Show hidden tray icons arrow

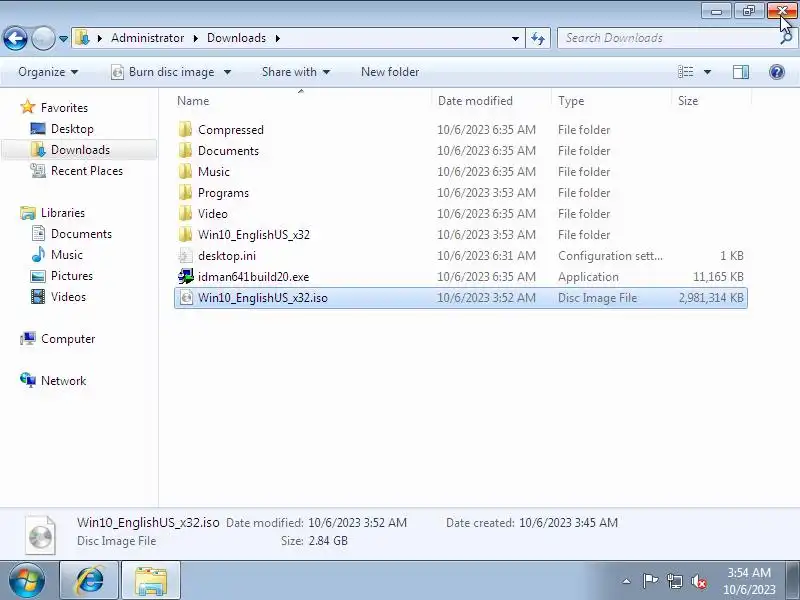point(626,581)
